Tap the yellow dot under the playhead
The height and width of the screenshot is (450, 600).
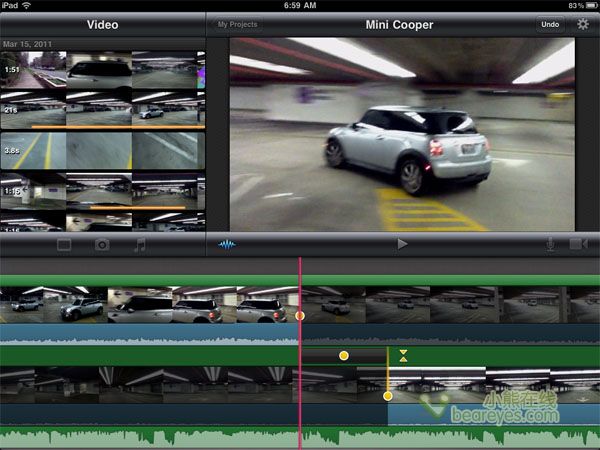coord(300,316)
